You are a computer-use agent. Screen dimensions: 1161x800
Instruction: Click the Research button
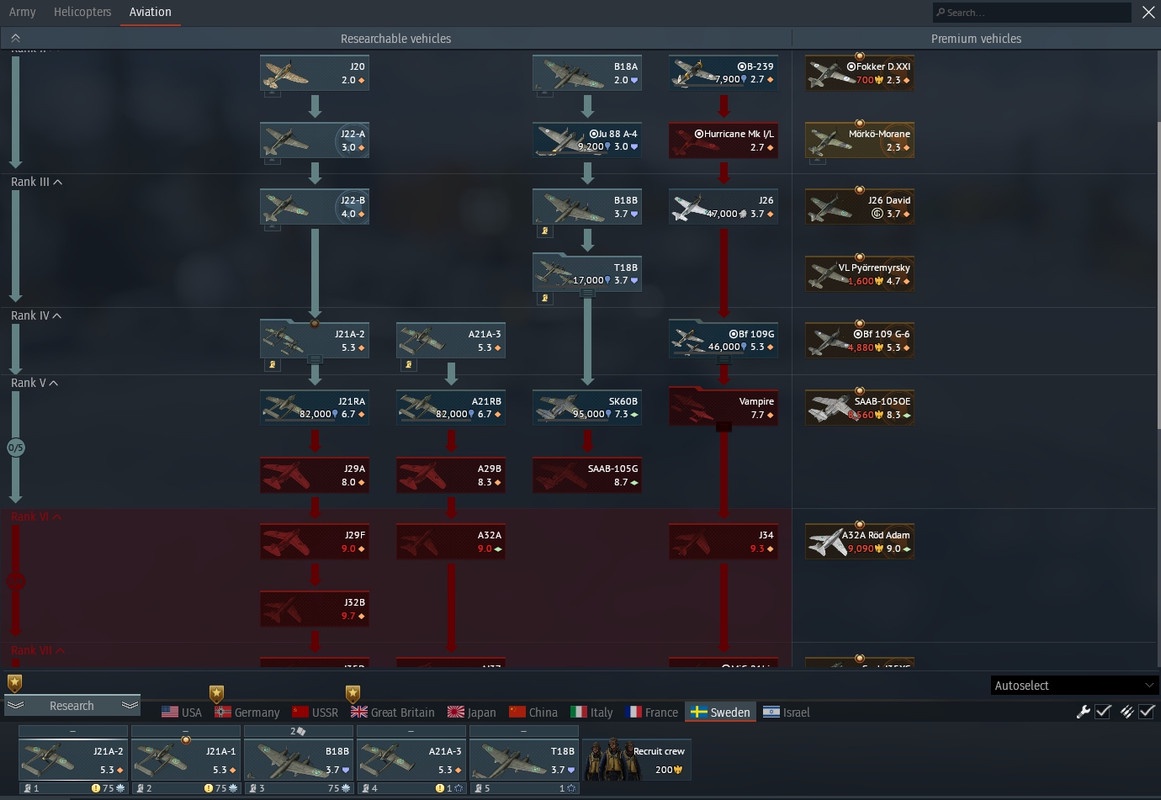click(72, 705)
